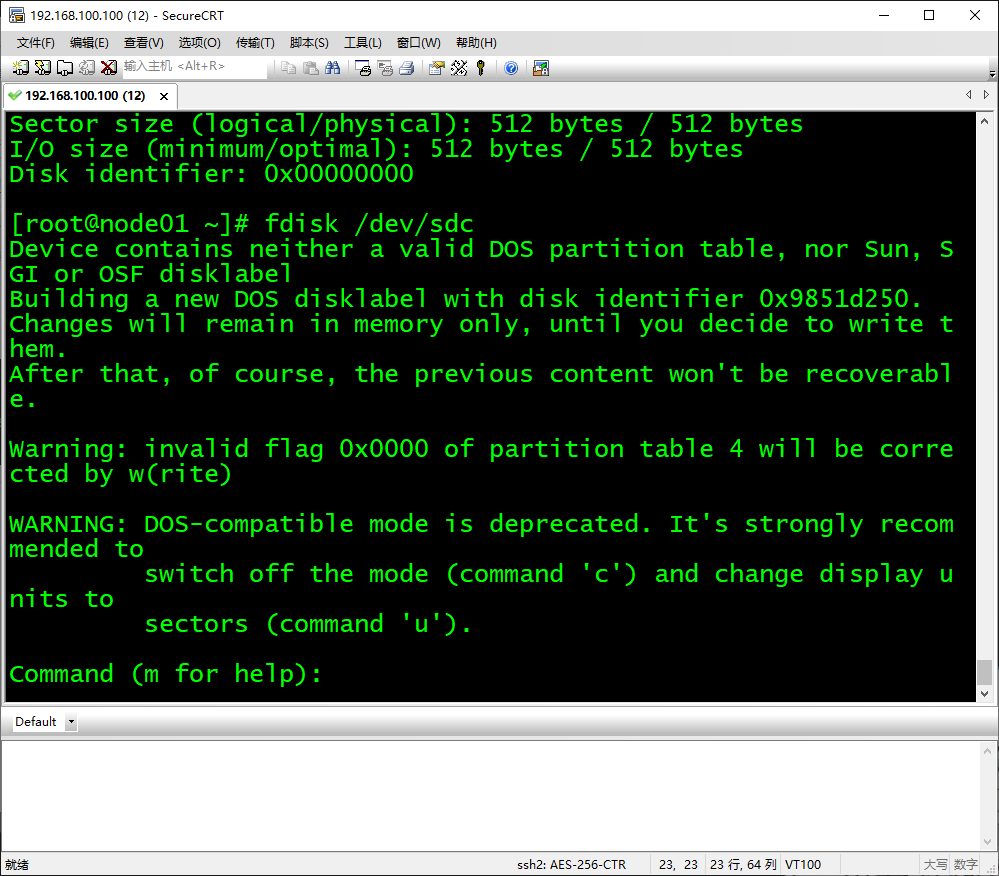Click the Reconnect toolbar icon
The image size is (999, 876).
pyautogui.click(x=87, y=68)
